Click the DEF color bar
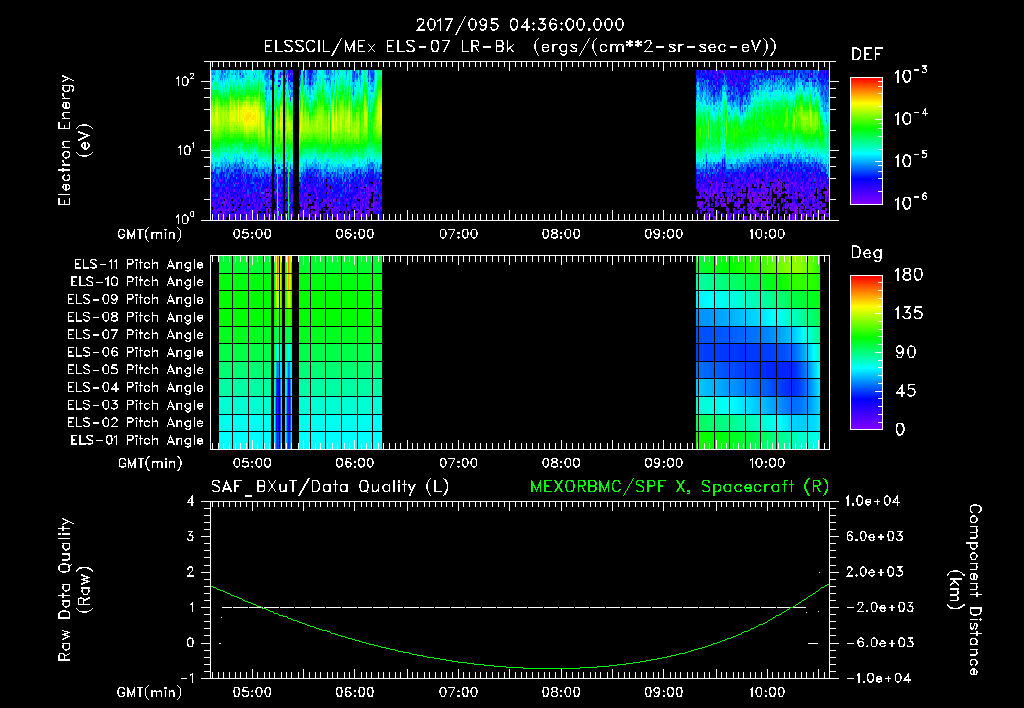The height and width of the screenshot is (708, 1024). coord(866,141)
